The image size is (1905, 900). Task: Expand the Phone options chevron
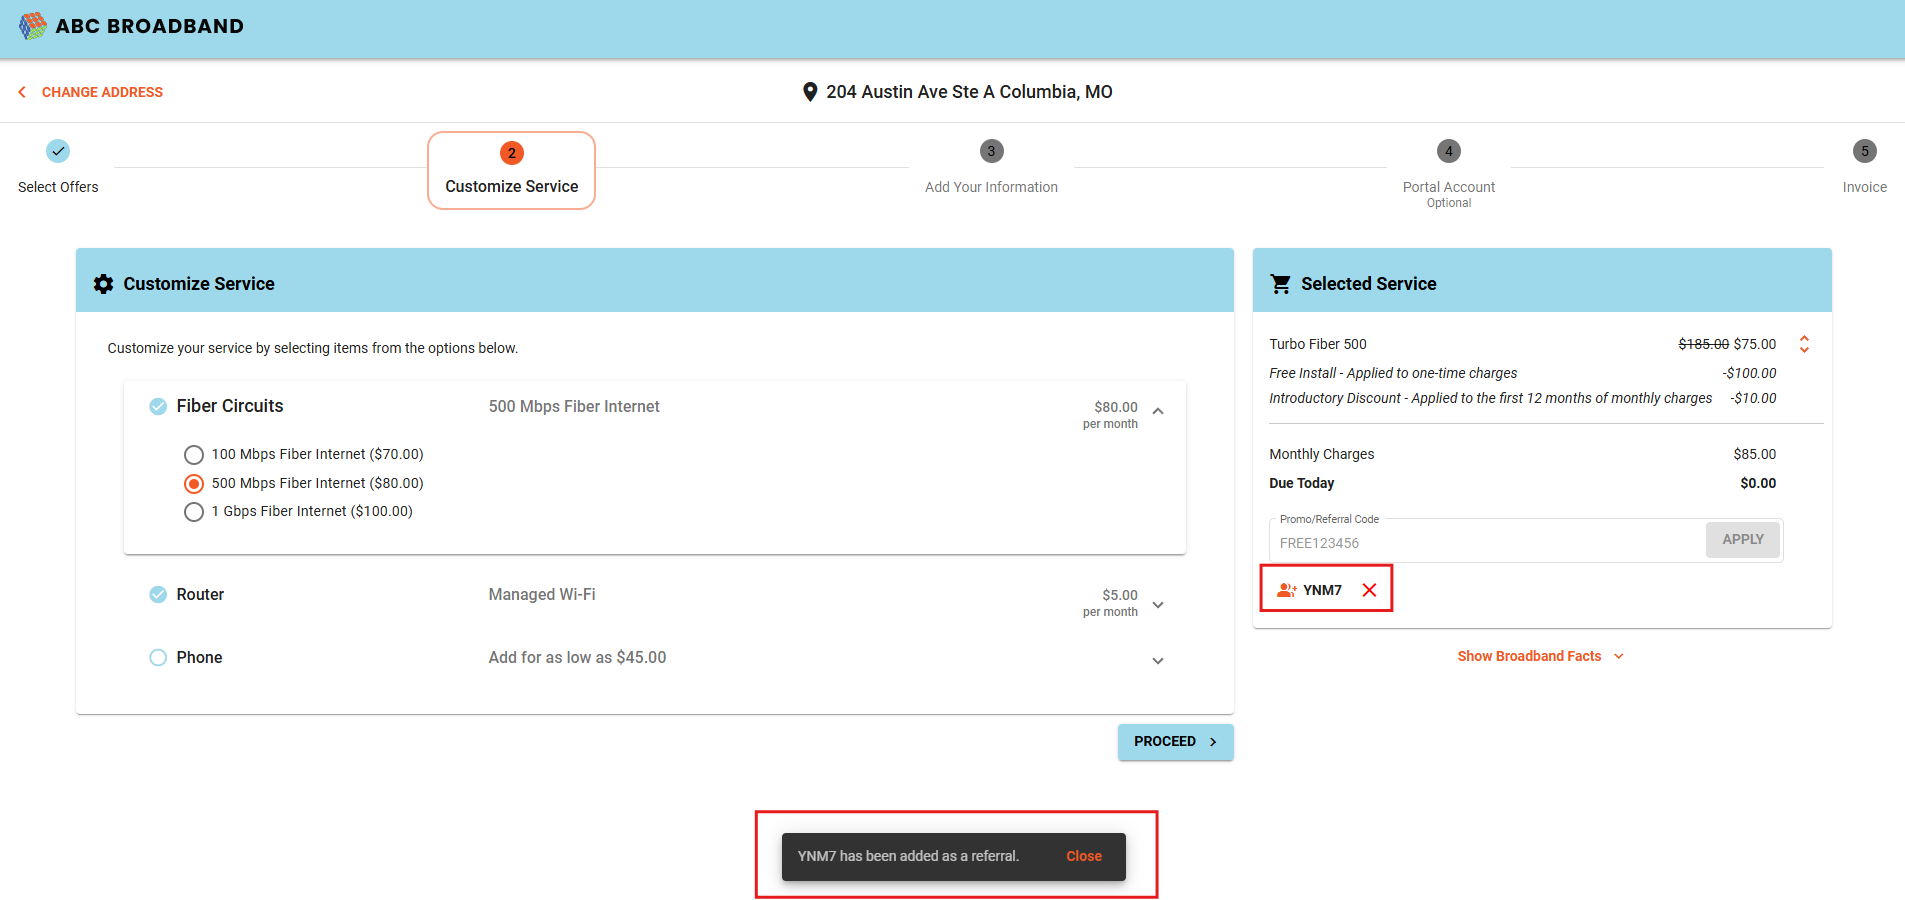point(1158,661)
